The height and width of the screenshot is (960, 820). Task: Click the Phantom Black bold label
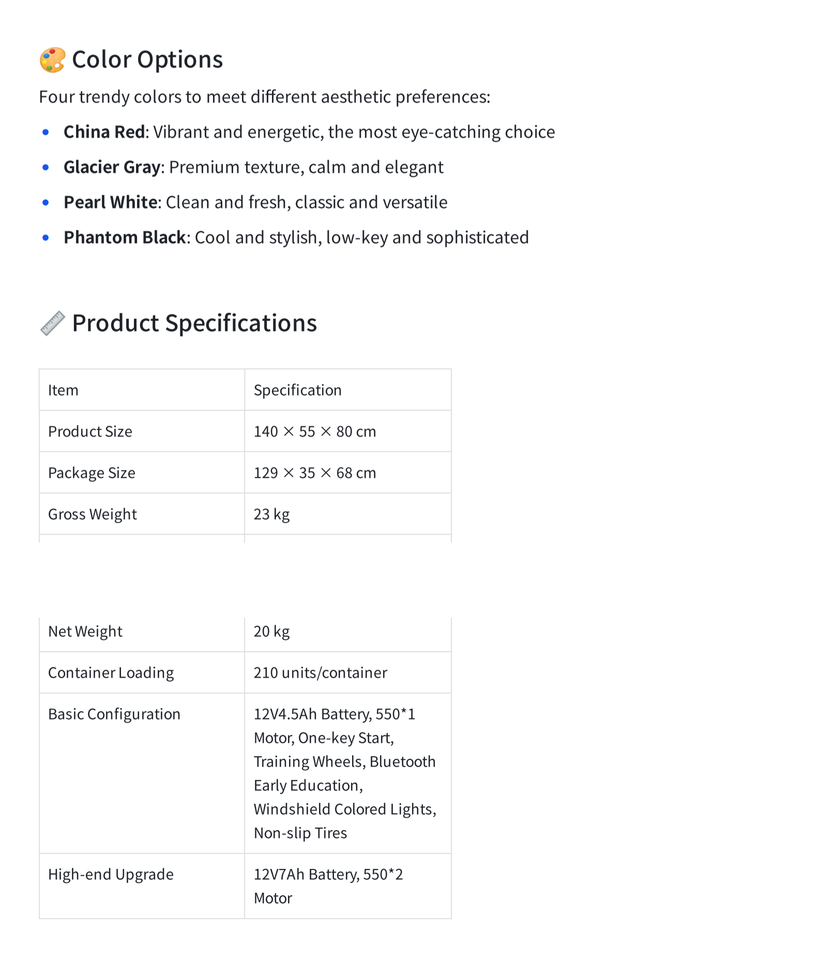[x=125, y=238]
